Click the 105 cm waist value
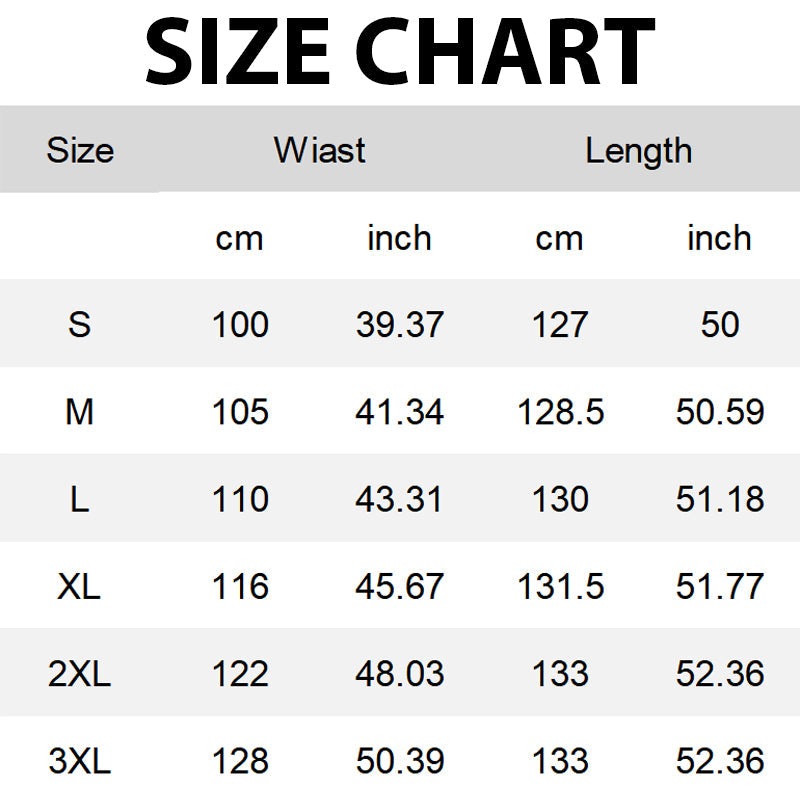800x800 pixels. click(240, 411)
